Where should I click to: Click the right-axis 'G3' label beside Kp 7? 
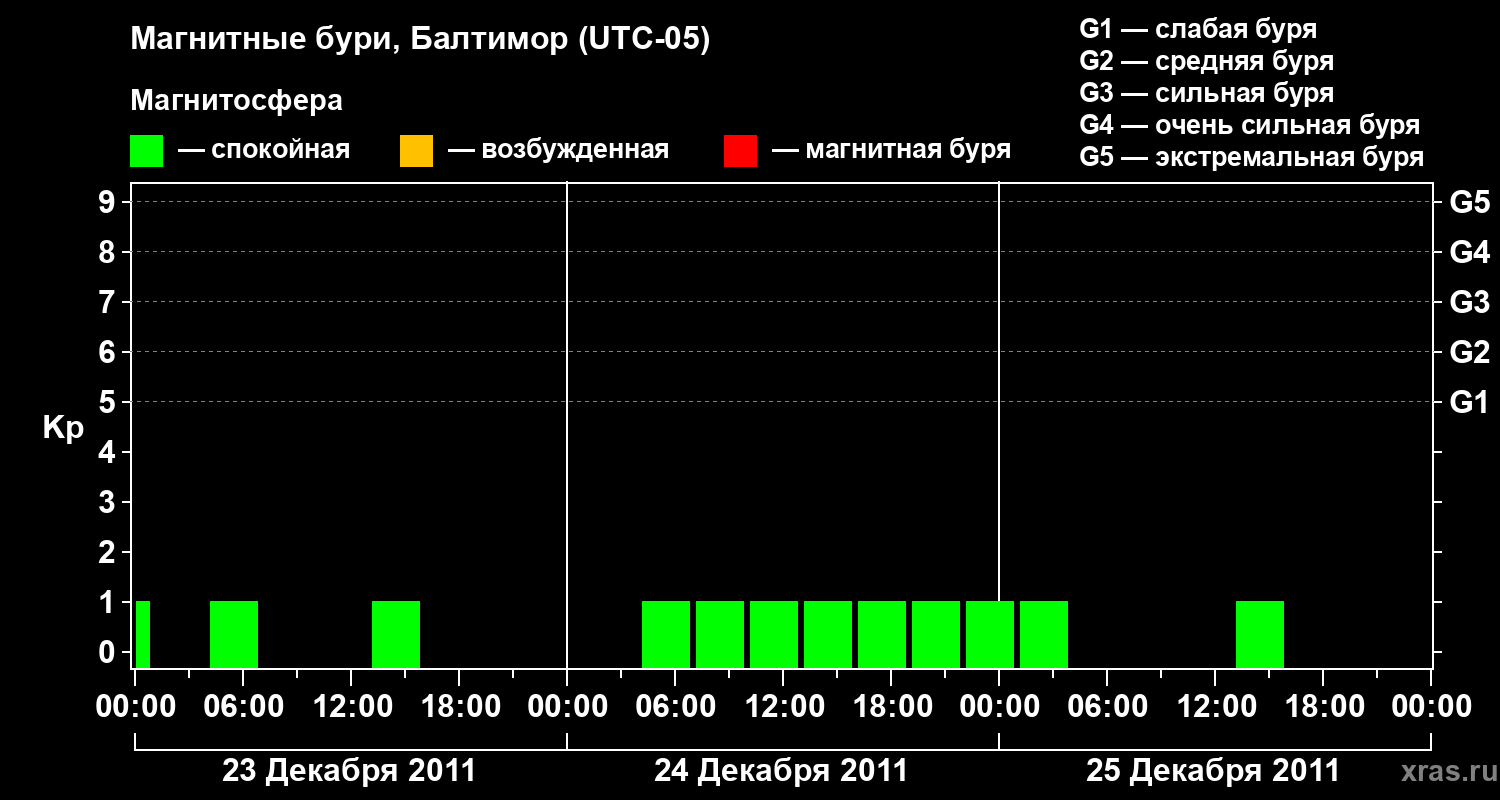(1470, 303)
